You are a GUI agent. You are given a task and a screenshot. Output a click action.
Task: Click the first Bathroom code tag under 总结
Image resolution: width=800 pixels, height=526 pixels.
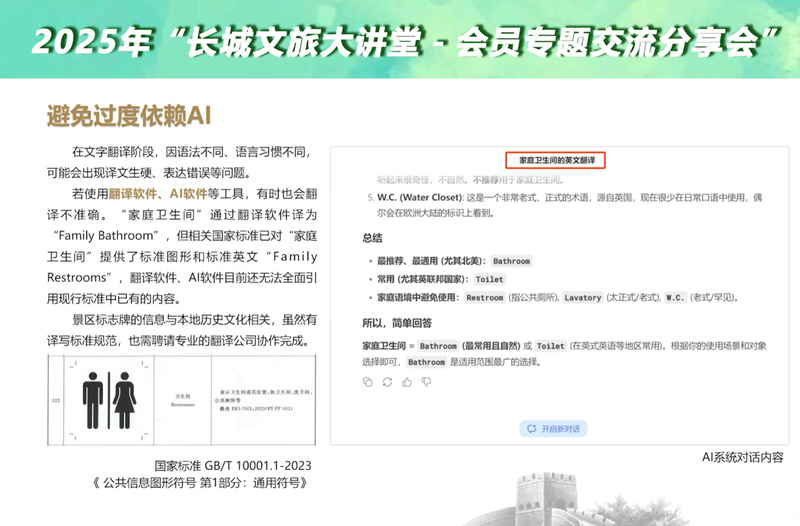pyautogui.click(x=510, y=261)
